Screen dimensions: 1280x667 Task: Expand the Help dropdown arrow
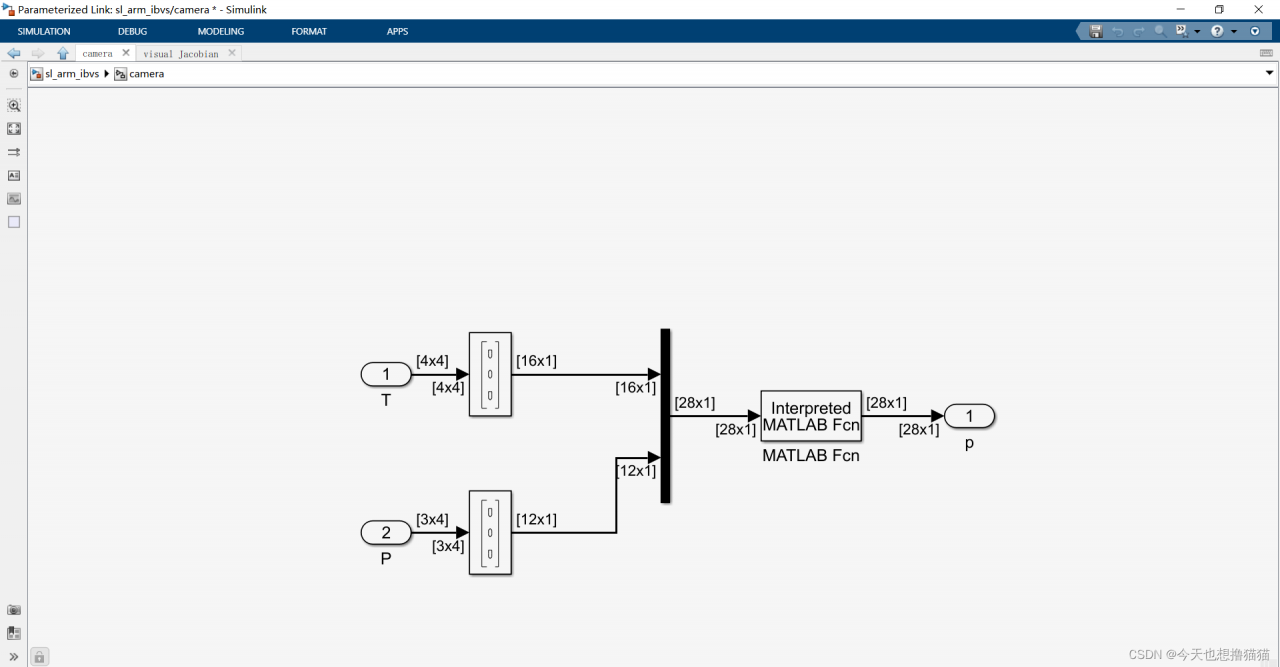(1233, 31)
